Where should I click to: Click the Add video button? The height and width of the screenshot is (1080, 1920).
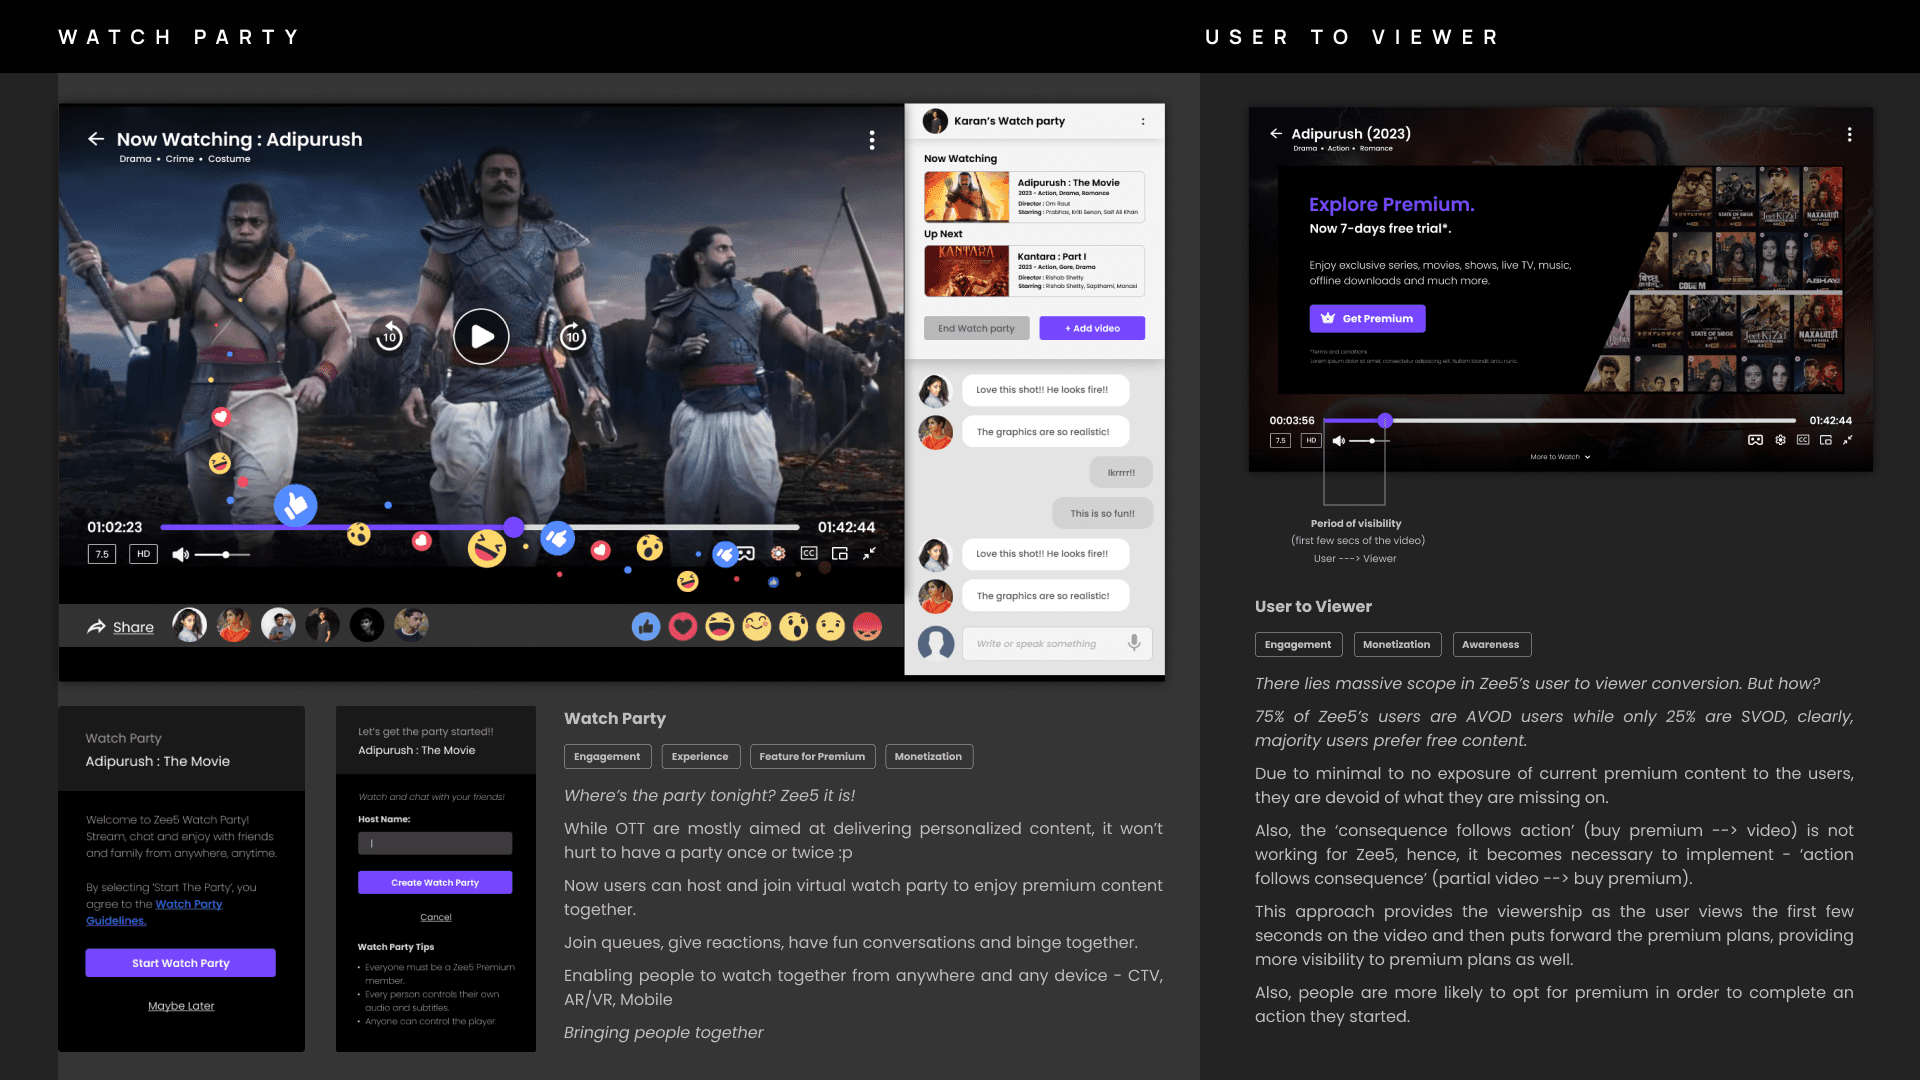[1092, 328]
